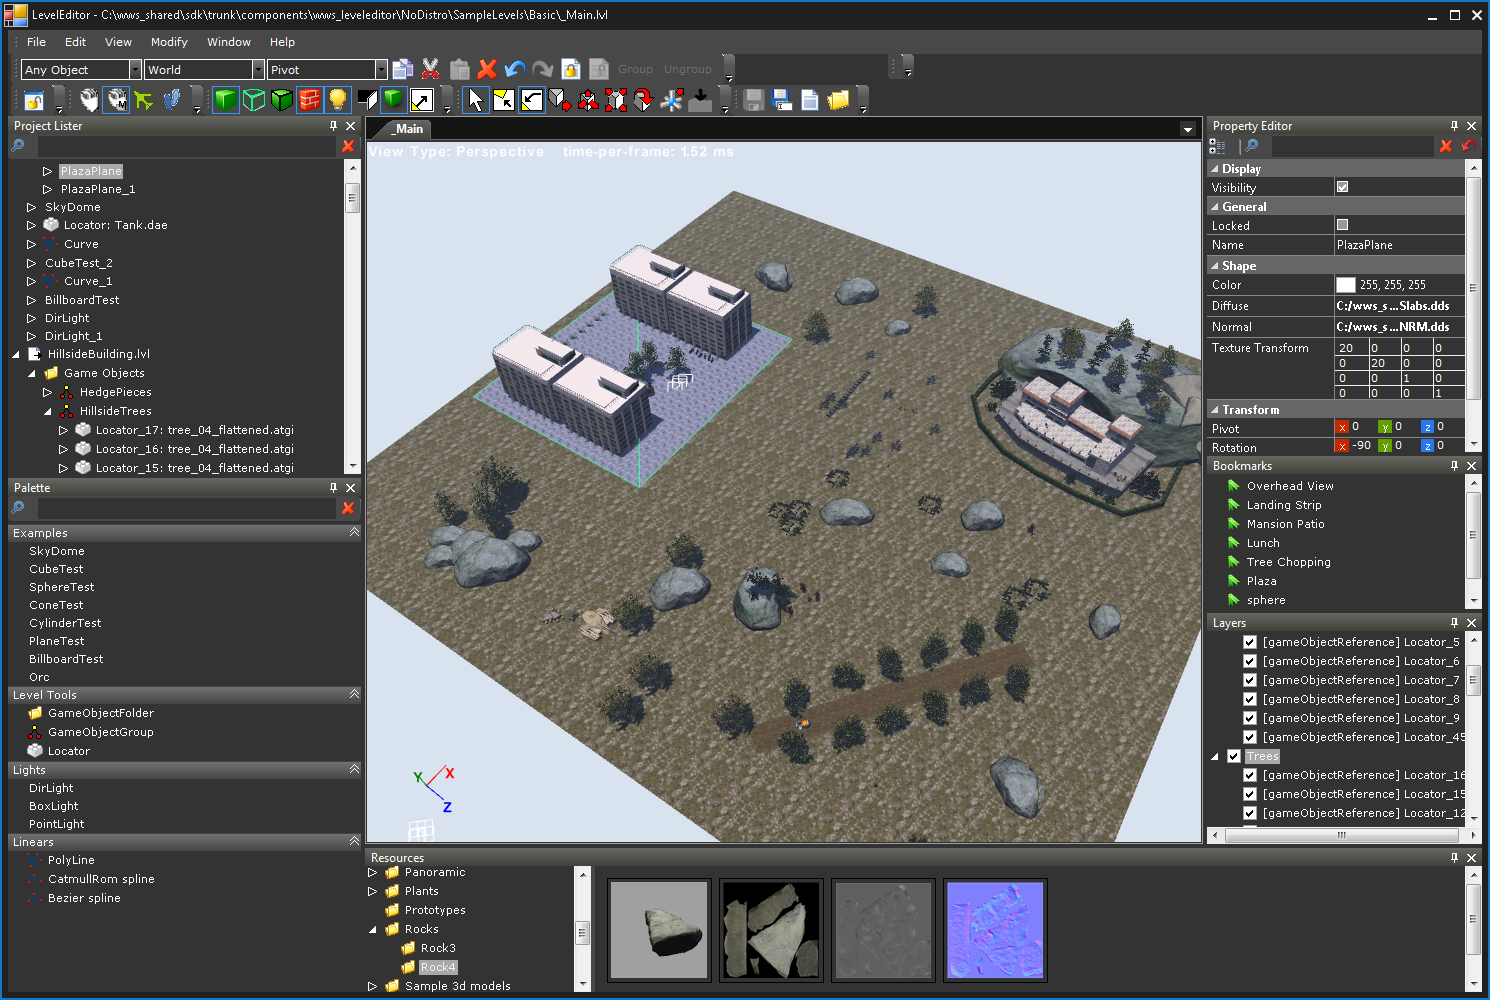Select the _Main viewport tab
This screenshot has width=1490, height=1000.
[407, 129]
